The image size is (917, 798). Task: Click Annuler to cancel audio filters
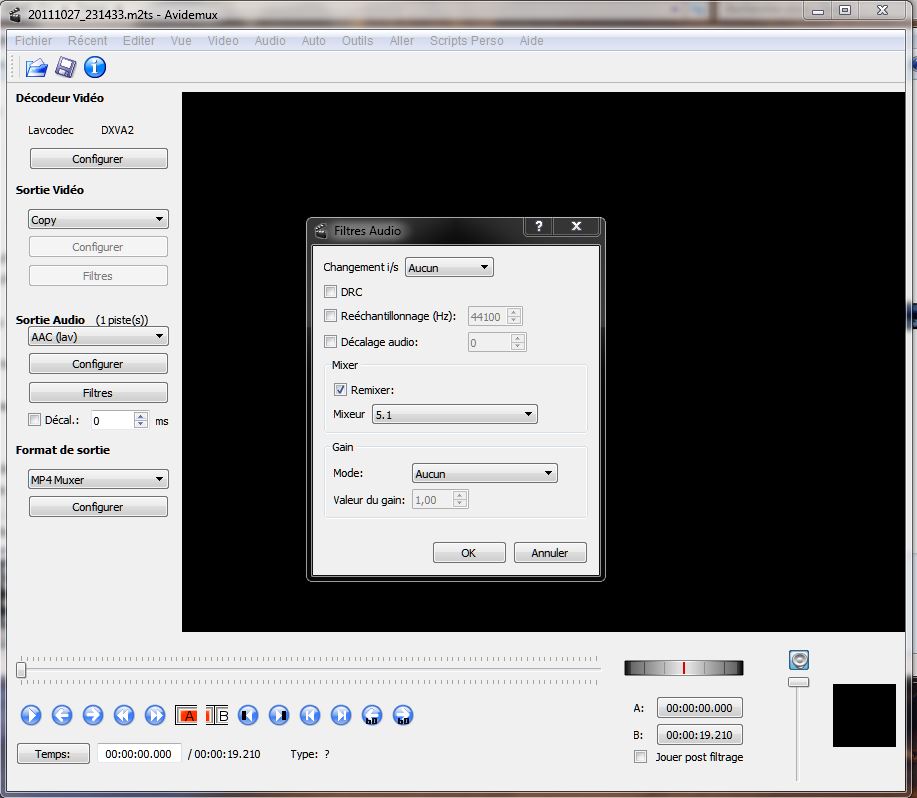[549, 553]
